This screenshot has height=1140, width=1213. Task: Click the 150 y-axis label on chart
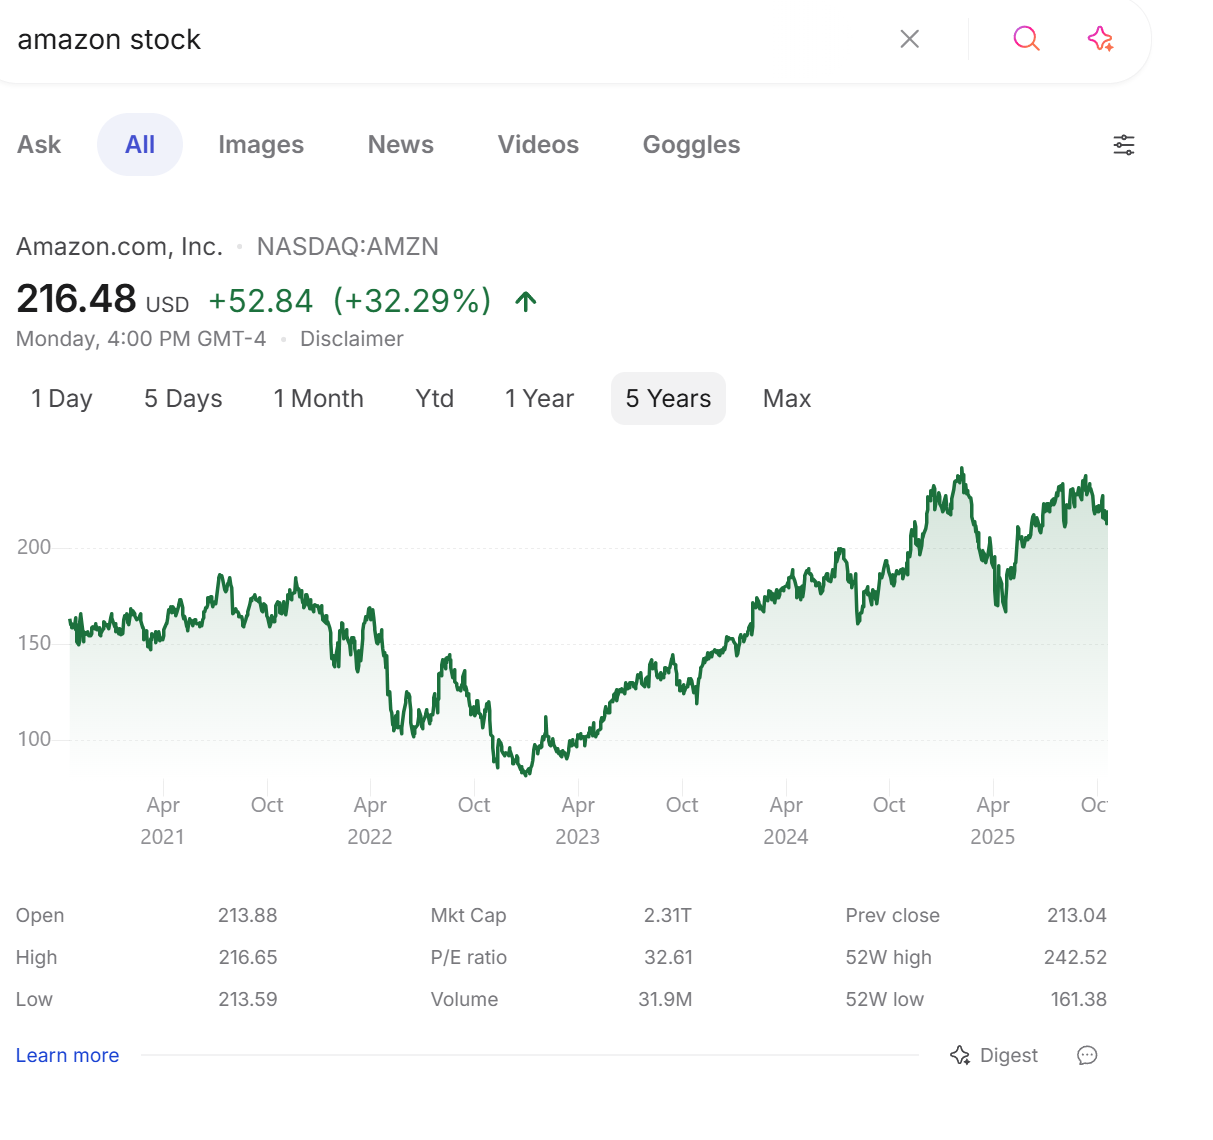tap(34, 643)
